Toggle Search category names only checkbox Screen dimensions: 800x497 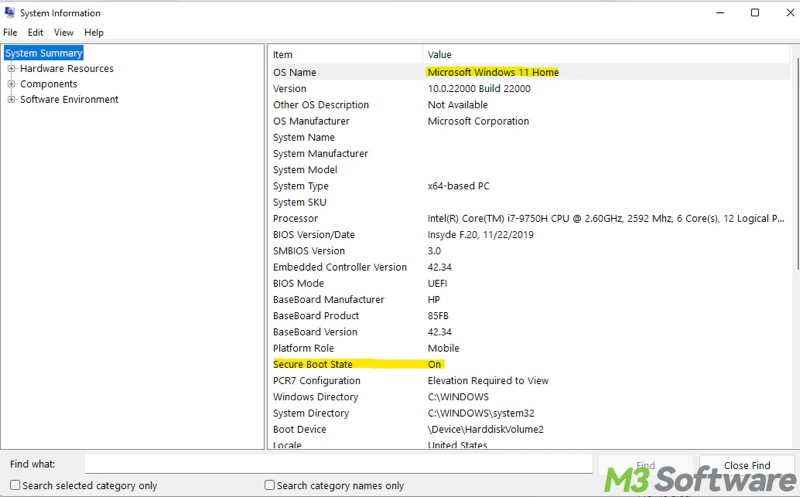click(x=269, y=485)
